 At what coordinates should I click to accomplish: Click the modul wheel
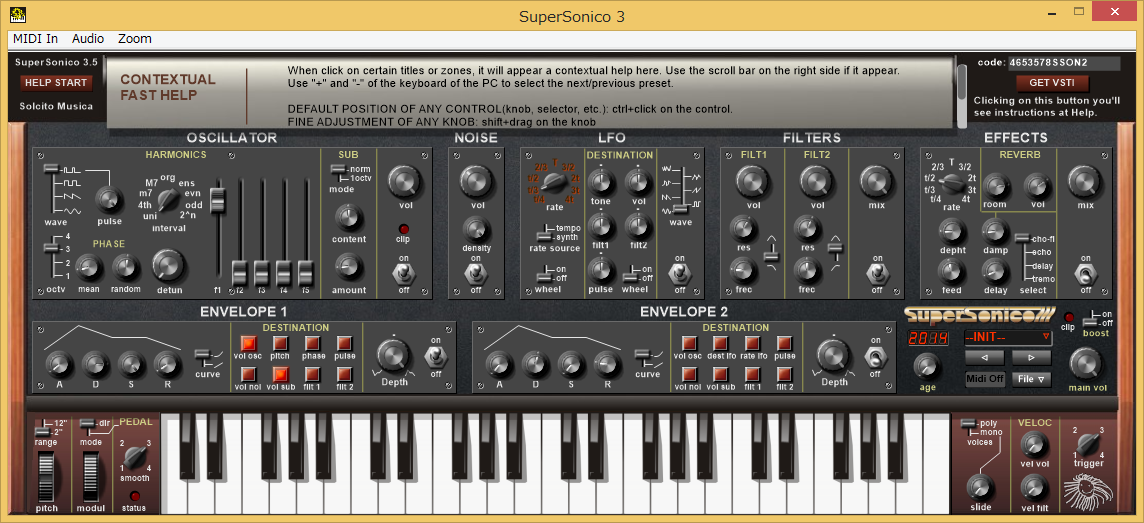coord(91,477)
